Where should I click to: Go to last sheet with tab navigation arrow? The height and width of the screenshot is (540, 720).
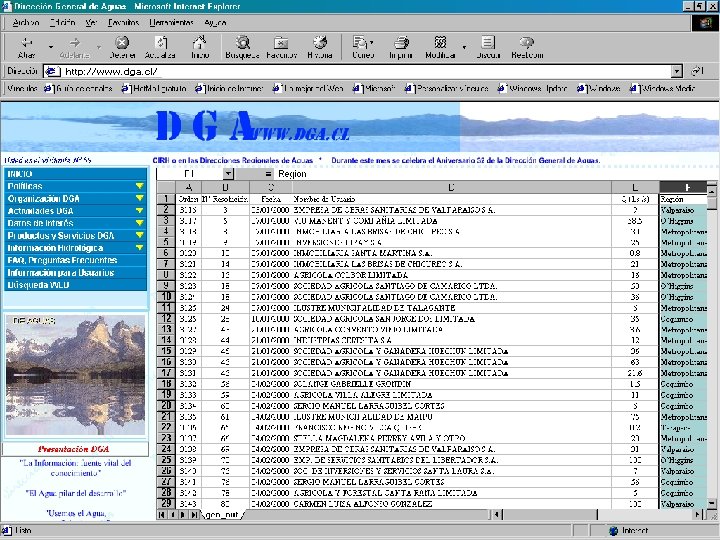195,515
